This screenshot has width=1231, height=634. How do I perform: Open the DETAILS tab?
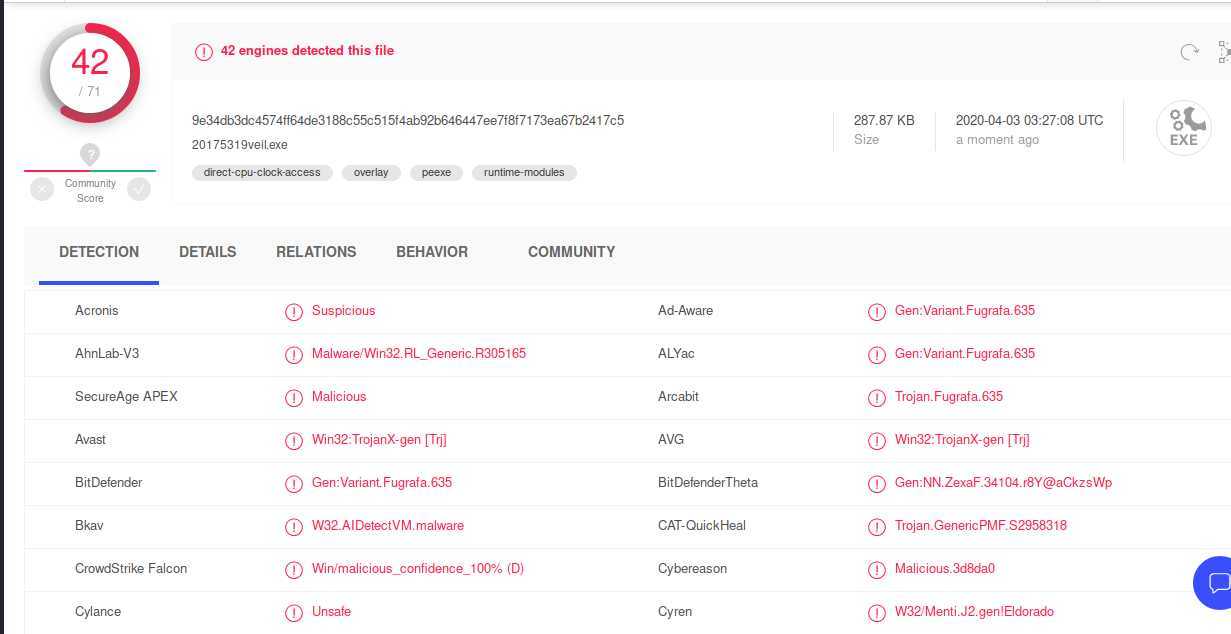tap(208, 252)
